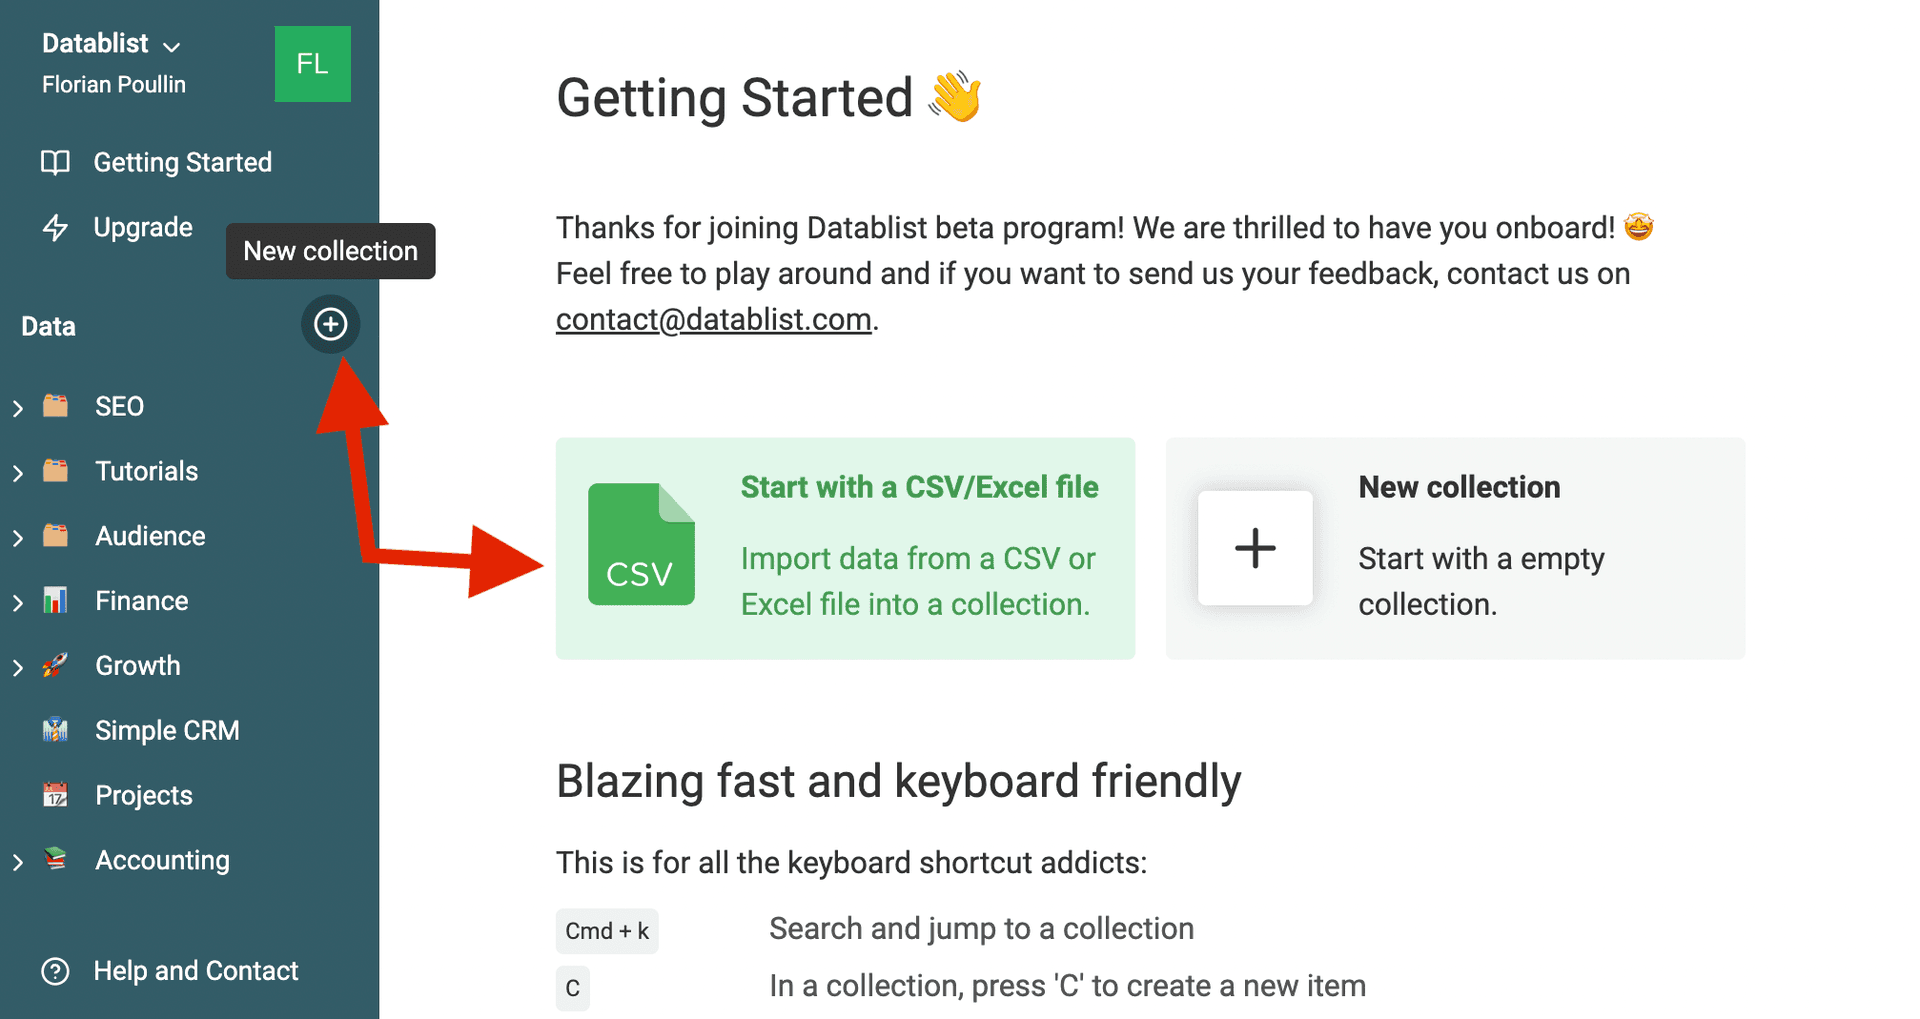1920x1019 pixels.
Task: Expand the SEO folder chevron
Action: point(17,408)
